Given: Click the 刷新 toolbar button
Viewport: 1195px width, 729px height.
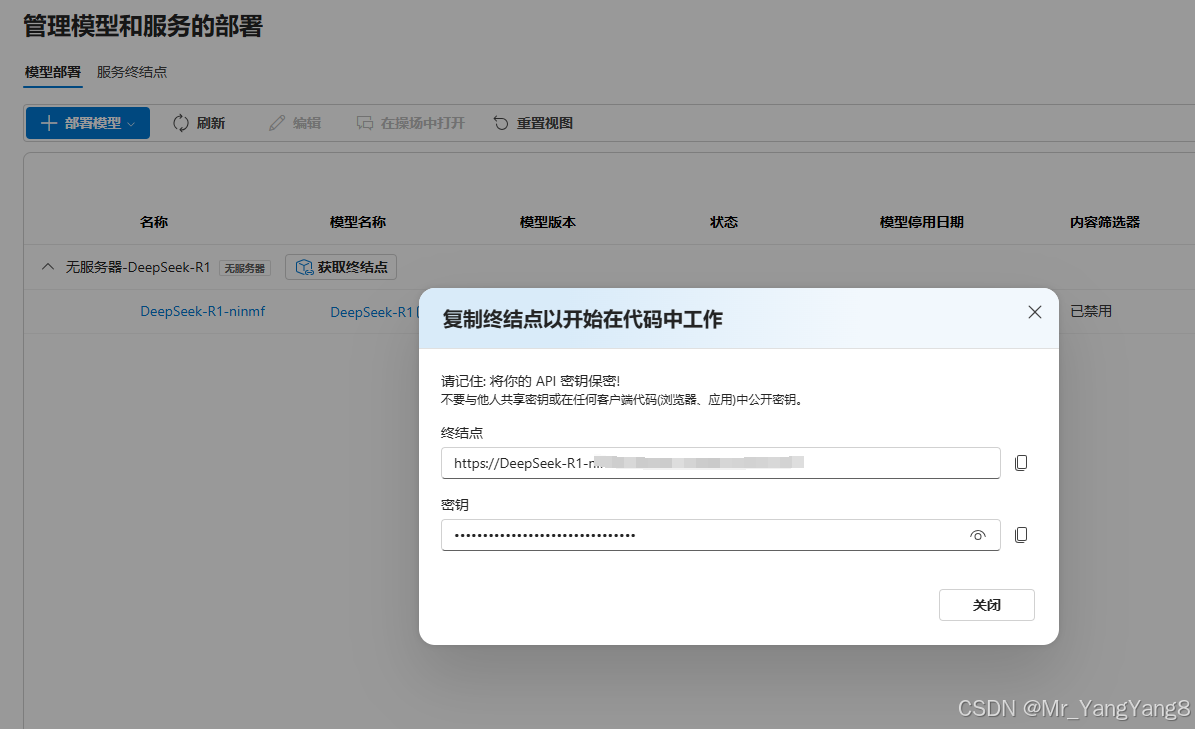Looking at the screenshot, I should 199,123.
